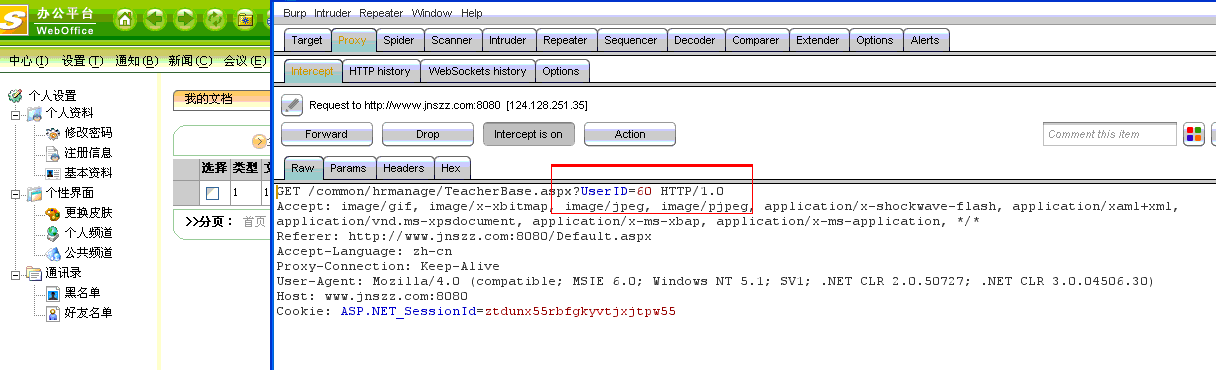Click the 修改密码 tree item

click(x=88, y=133)
